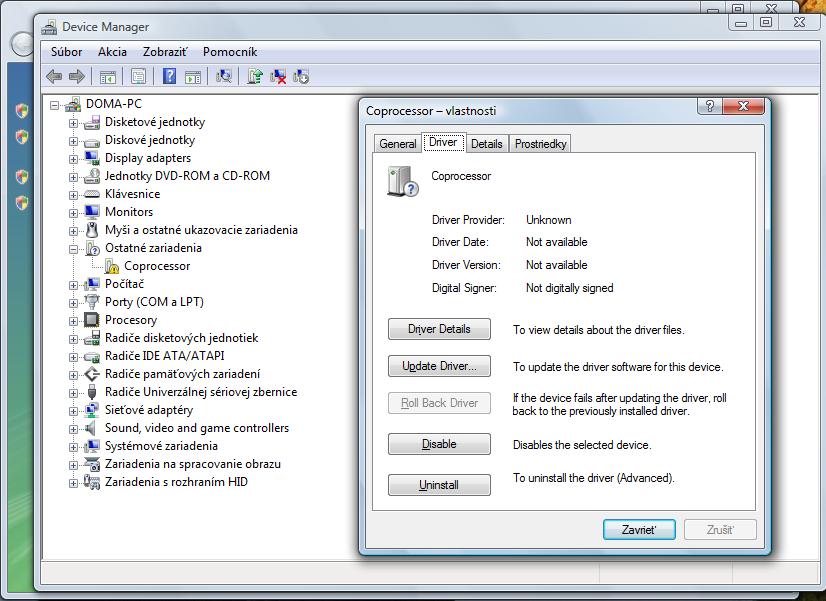Click Scan for hardware changes toolbar icon
Image resolution: width=826 pixels, height=601 pixels.
[x=224, y=77]
